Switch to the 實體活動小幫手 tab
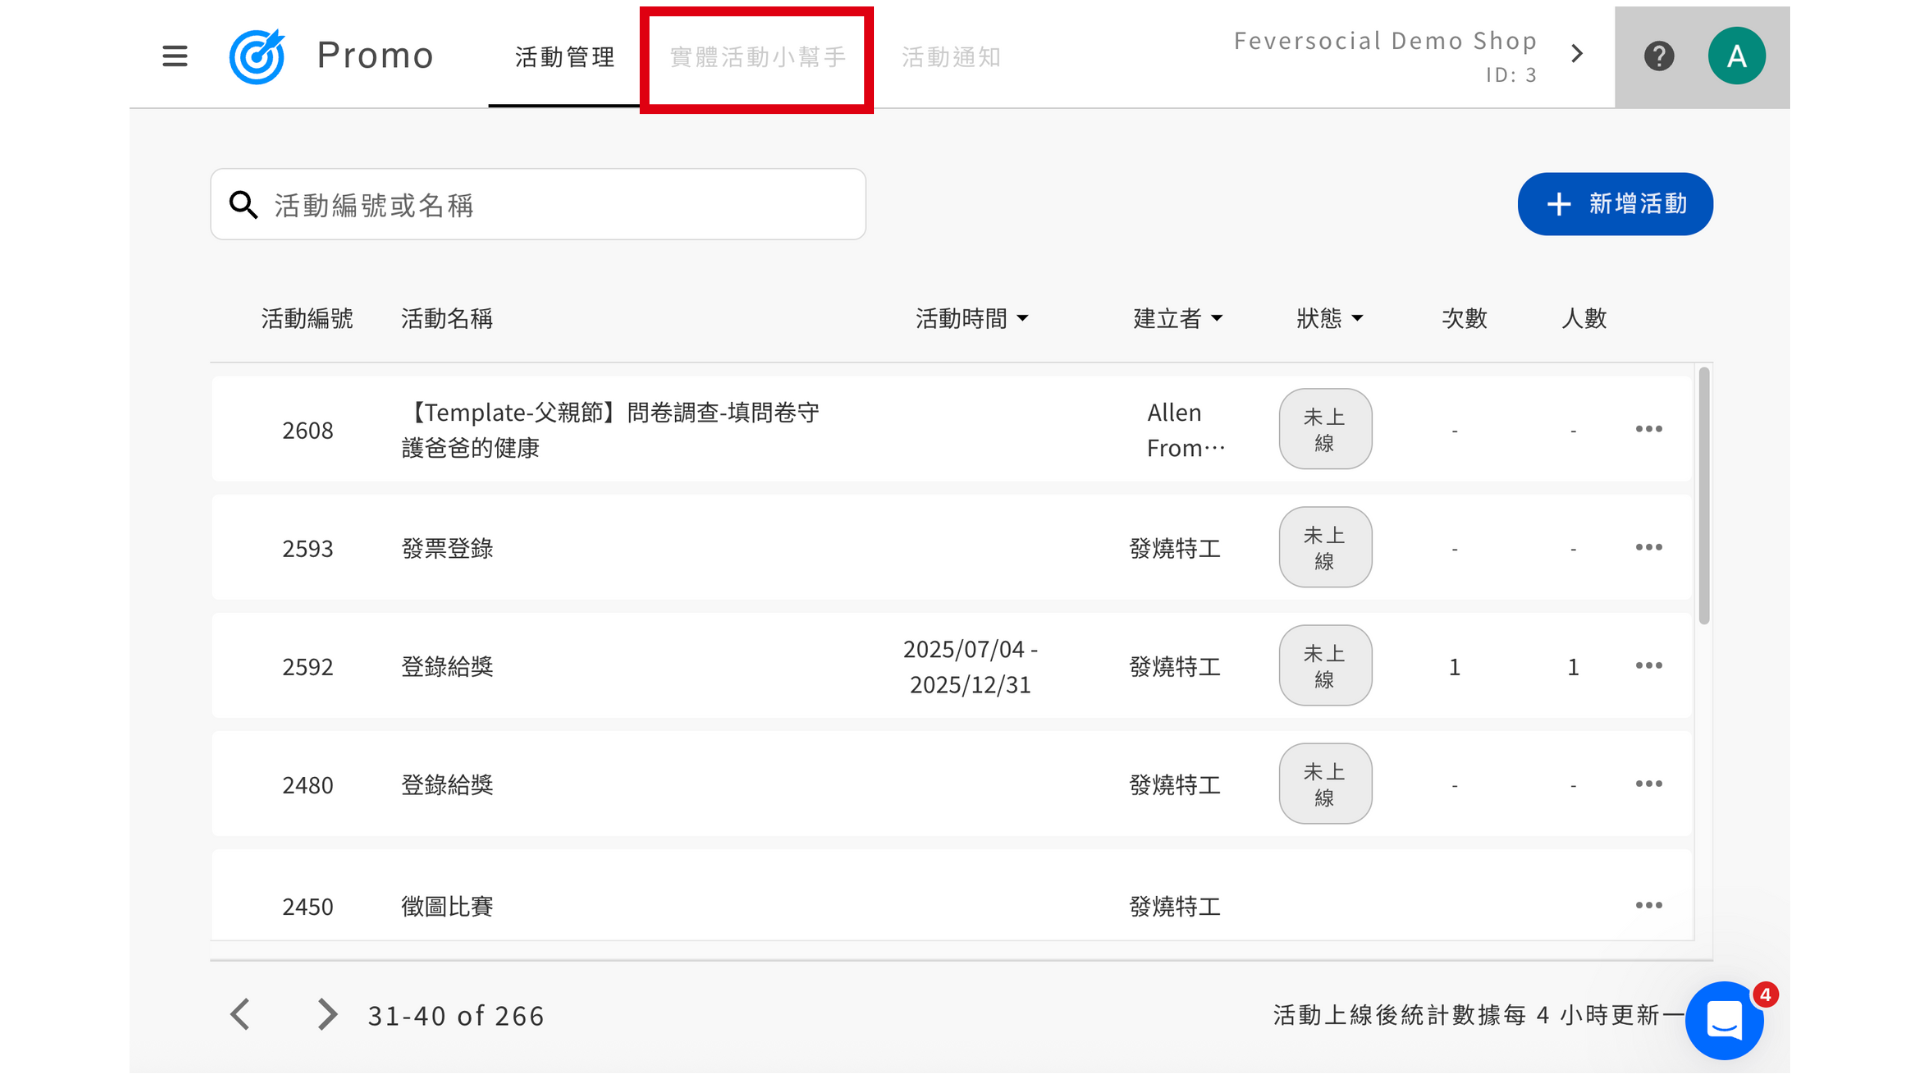The height and width of the screenshot is (1080, 1920). [757, 58]
